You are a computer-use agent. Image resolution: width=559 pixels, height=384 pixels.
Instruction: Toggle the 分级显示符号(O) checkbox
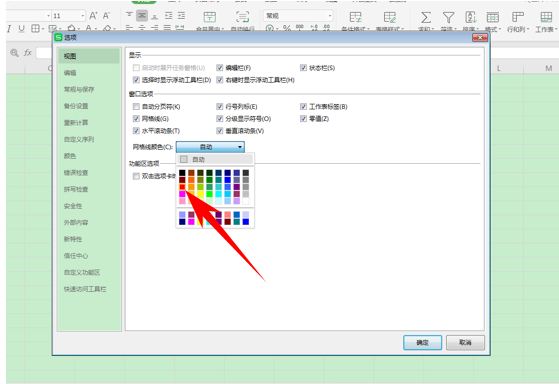[x=220, y=119]
